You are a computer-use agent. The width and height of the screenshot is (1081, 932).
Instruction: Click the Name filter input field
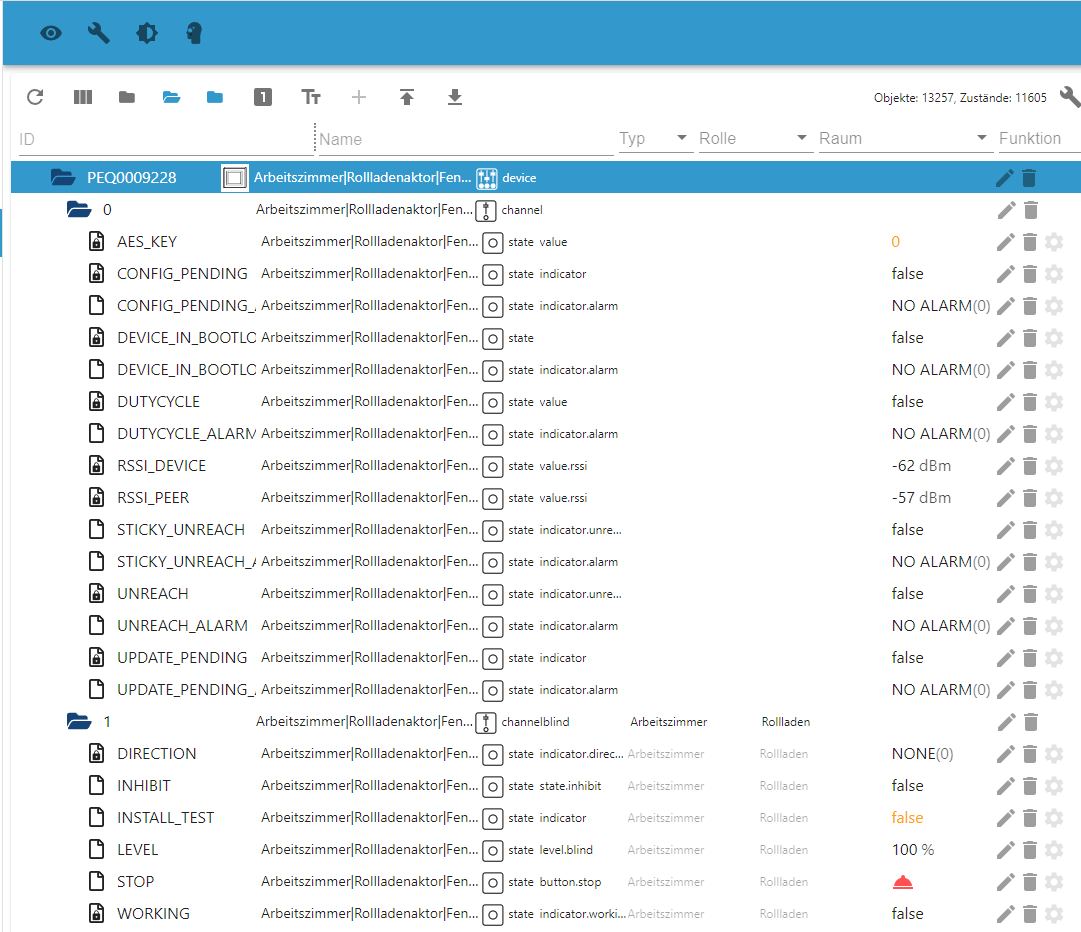click(466, 139)
